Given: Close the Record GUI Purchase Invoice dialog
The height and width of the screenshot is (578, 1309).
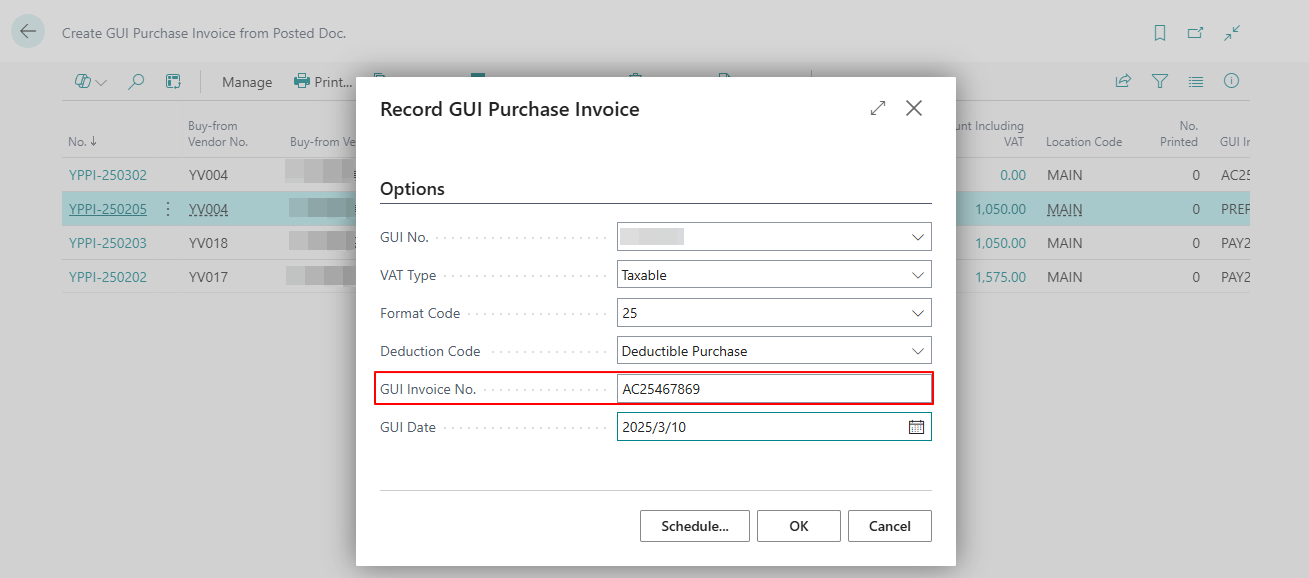Looking at the screenshot, I should coord(914,108).
